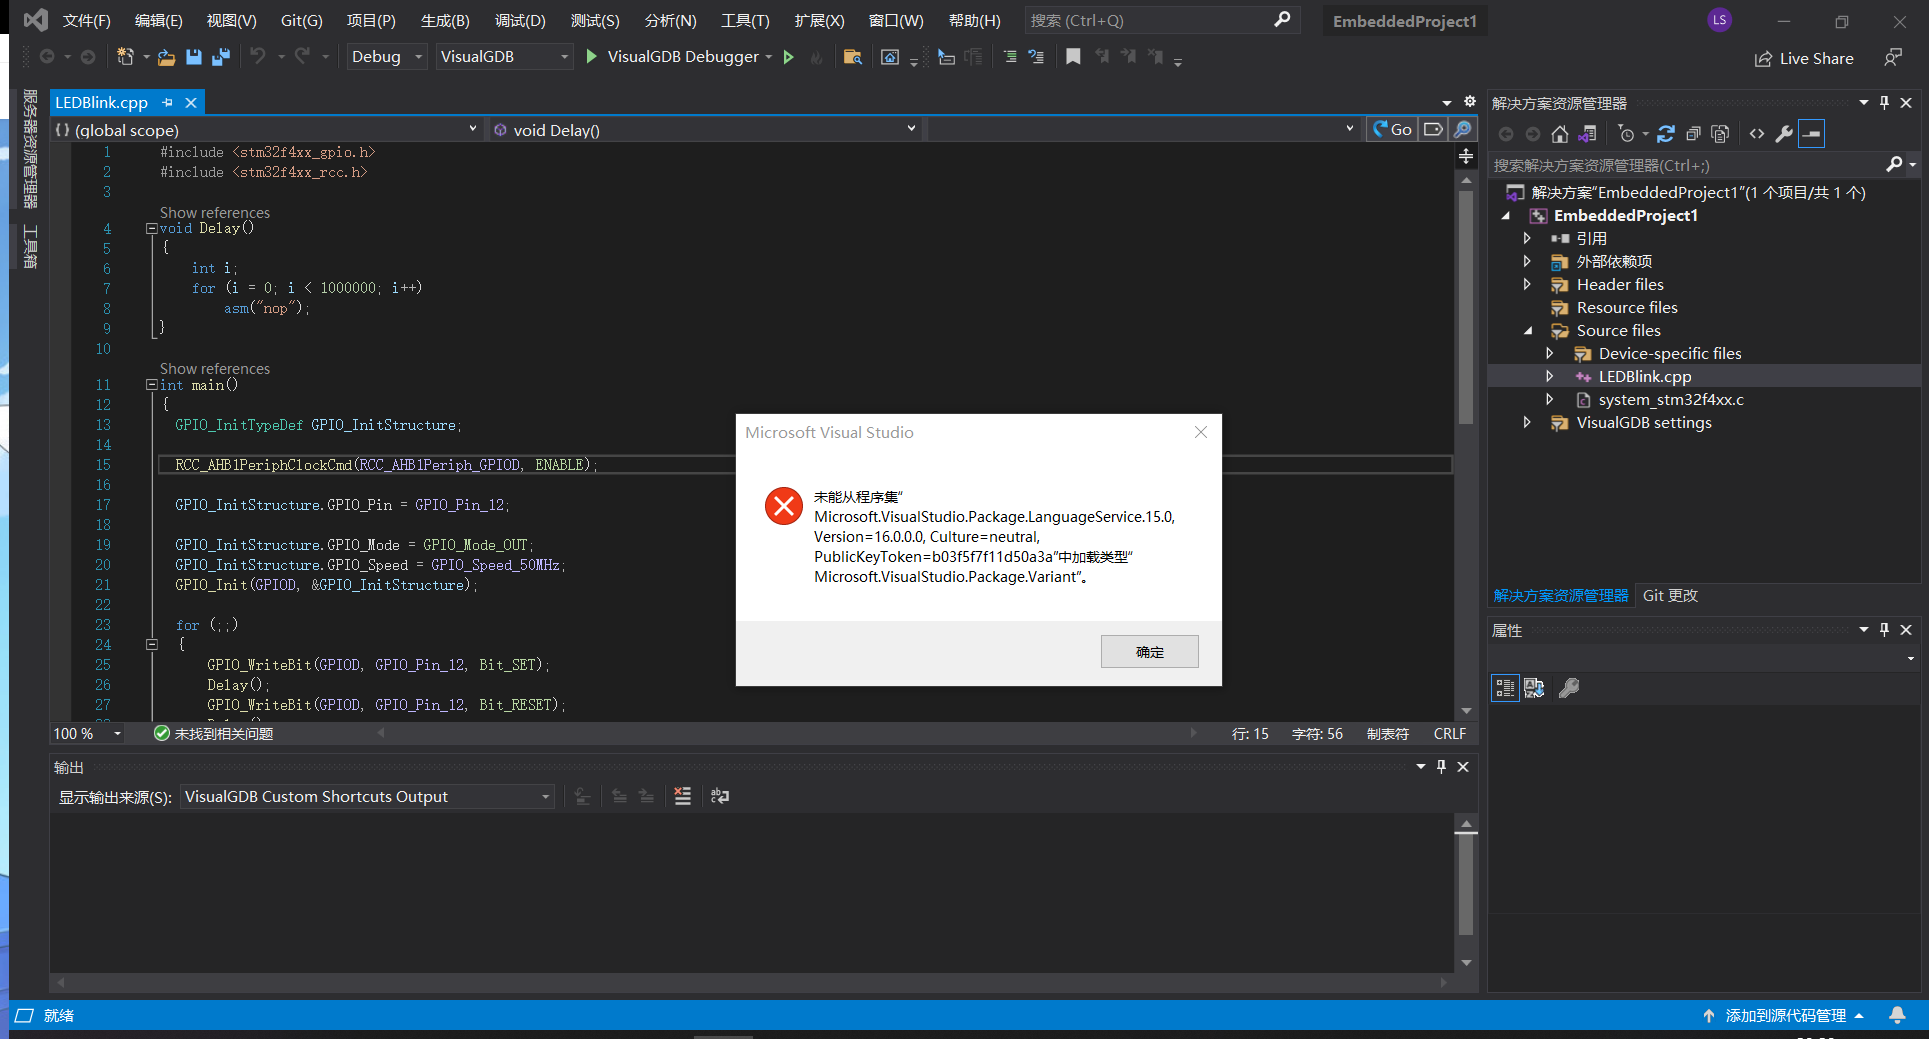1929x1039 pixels.
Task: Toggle auto-hide pin of Solution Explorer panel
Action: click(1885, 102)
